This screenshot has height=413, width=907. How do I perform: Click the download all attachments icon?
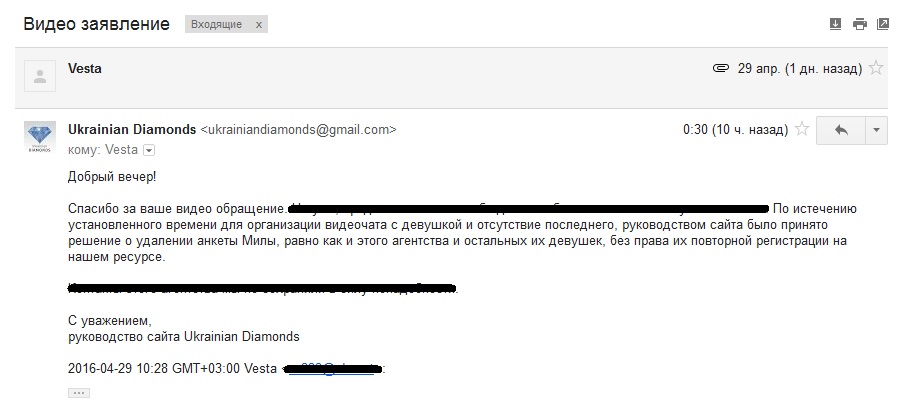click(836, 24)
